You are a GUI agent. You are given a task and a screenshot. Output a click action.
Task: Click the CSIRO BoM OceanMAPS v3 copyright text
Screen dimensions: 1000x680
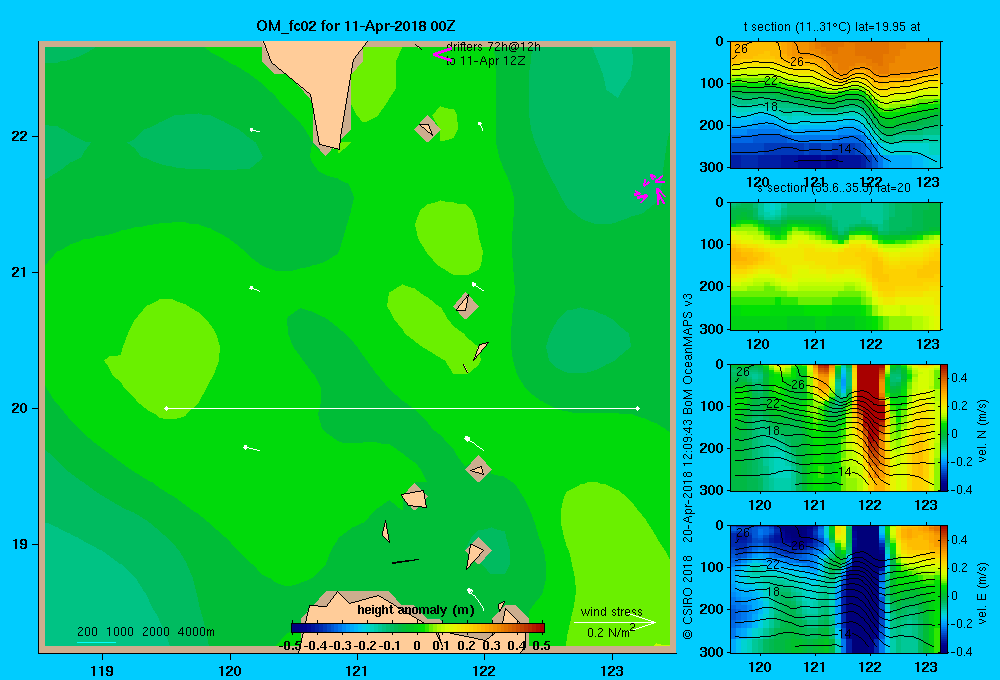click(x=688, y=466)
